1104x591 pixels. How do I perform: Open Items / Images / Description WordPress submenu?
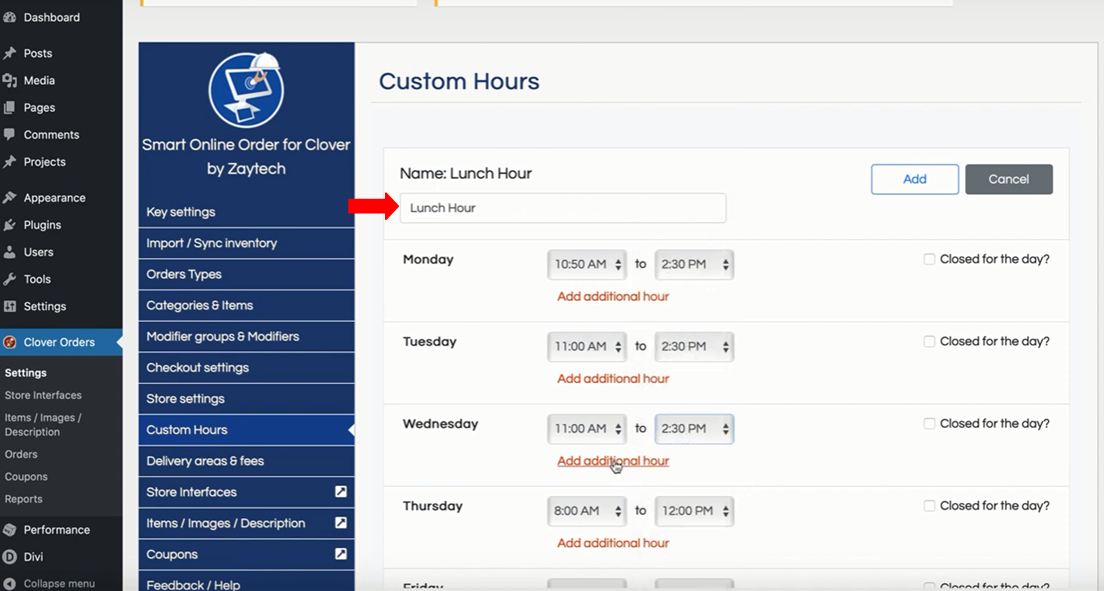tap(43, 425)
